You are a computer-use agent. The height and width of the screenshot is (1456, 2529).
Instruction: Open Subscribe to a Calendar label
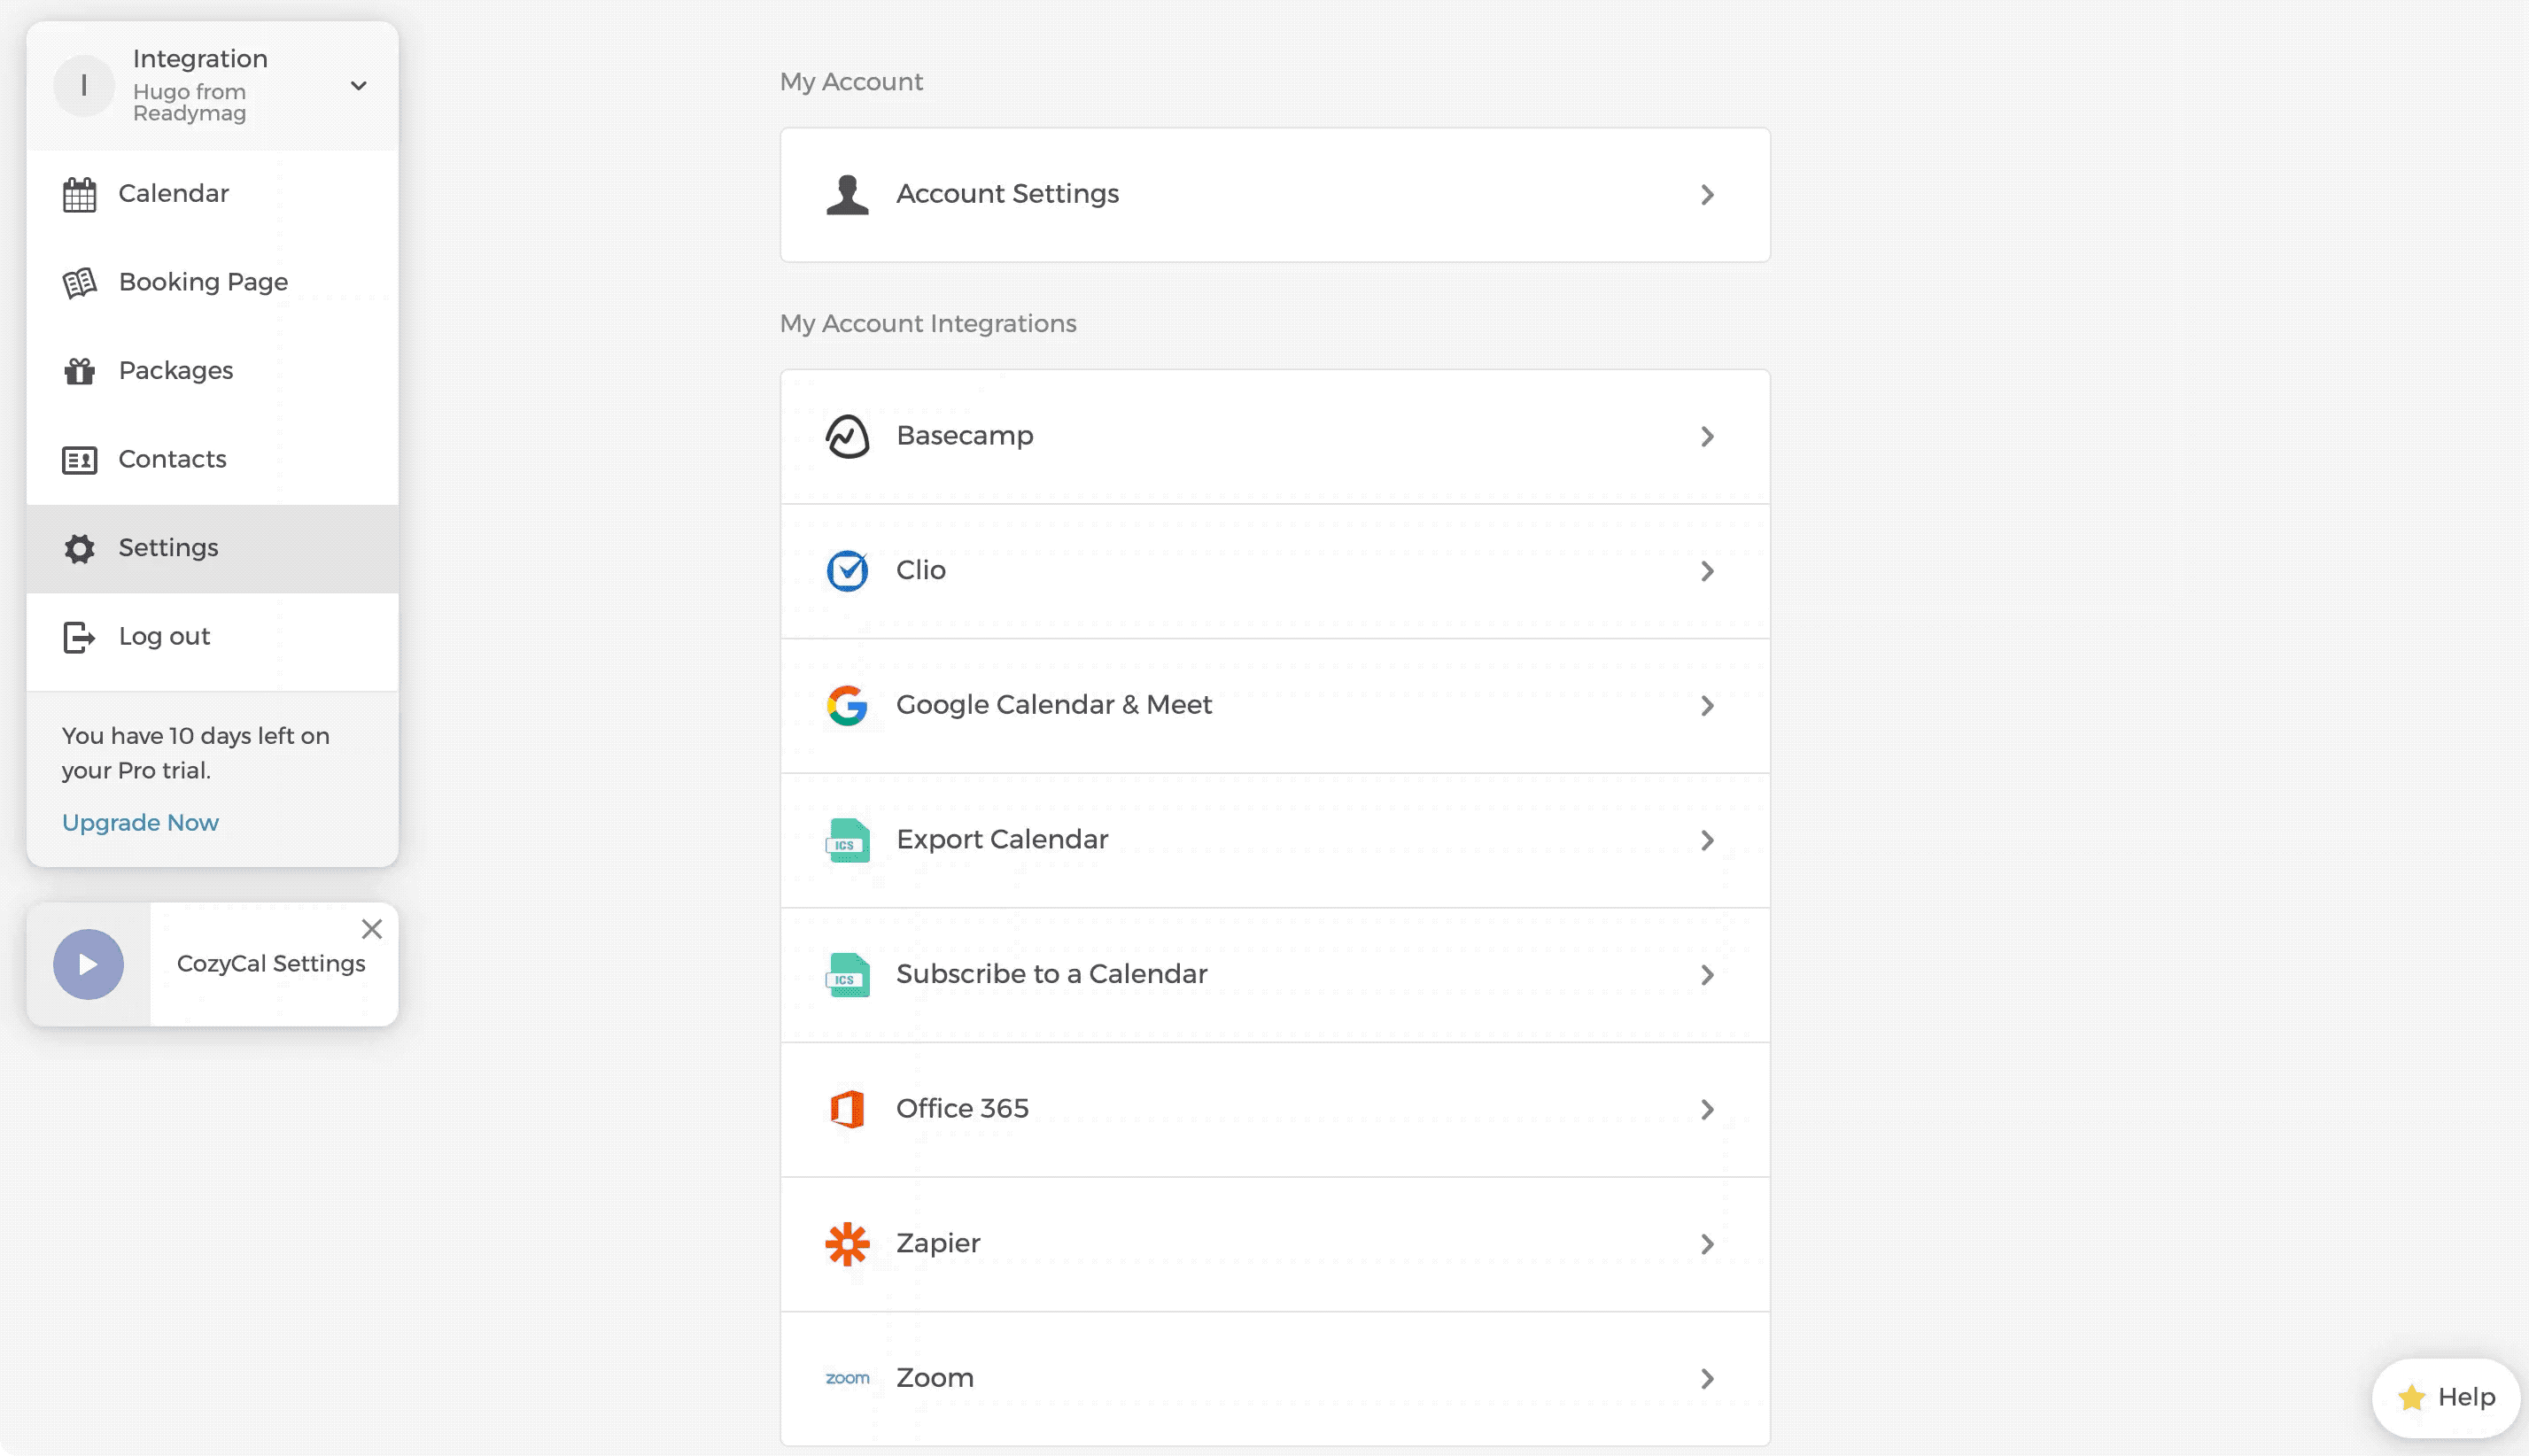[x=1051, y=974]
